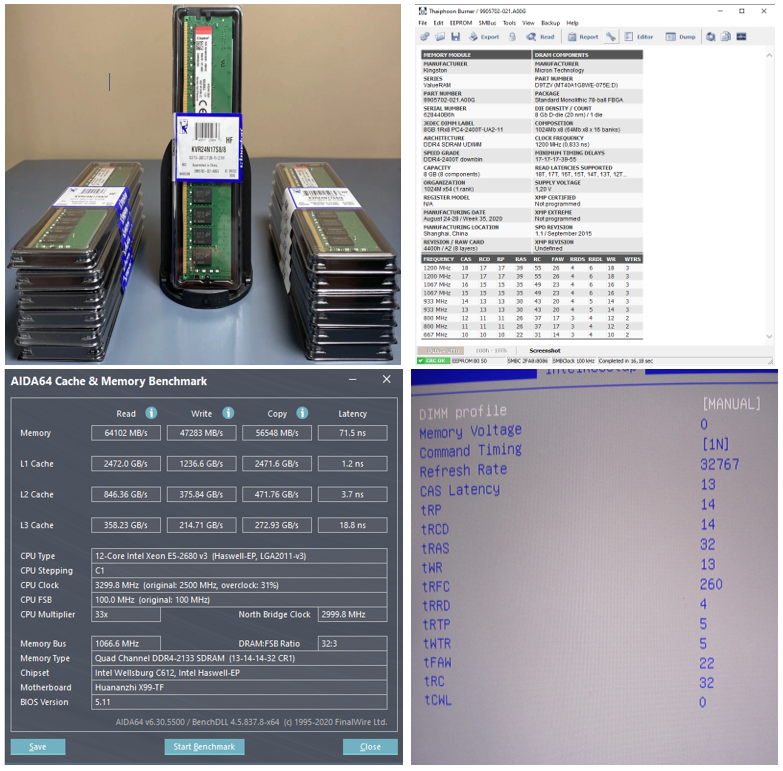The width and height of the screenshot is (783, 771).
Task: Click the green CRC OK status indicator
Action: pos(433,361)
